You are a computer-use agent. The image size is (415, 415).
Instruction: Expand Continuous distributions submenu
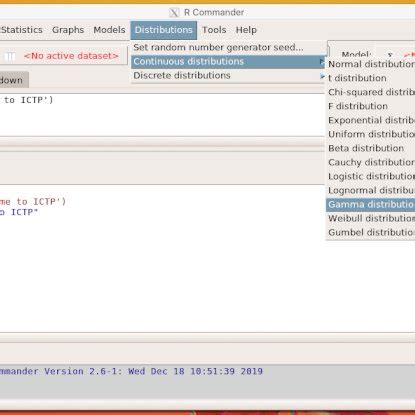point(228,62)
